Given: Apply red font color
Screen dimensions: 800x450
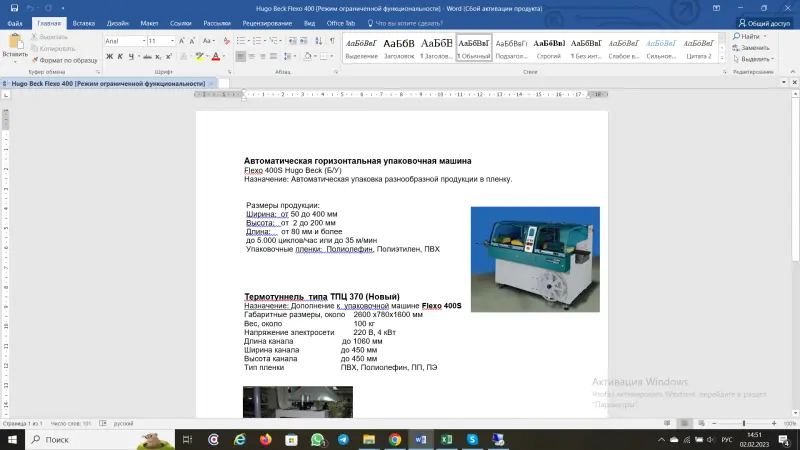Looking at the screenshot, I should [216, 56].
